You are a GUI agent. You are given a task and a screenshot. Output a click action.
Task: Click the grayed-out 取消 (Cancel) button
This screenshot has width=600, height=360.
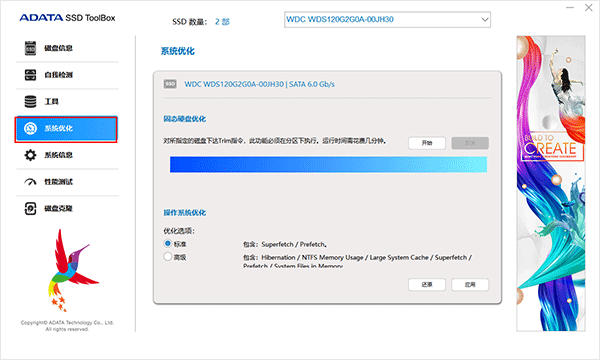click(470, 143)
